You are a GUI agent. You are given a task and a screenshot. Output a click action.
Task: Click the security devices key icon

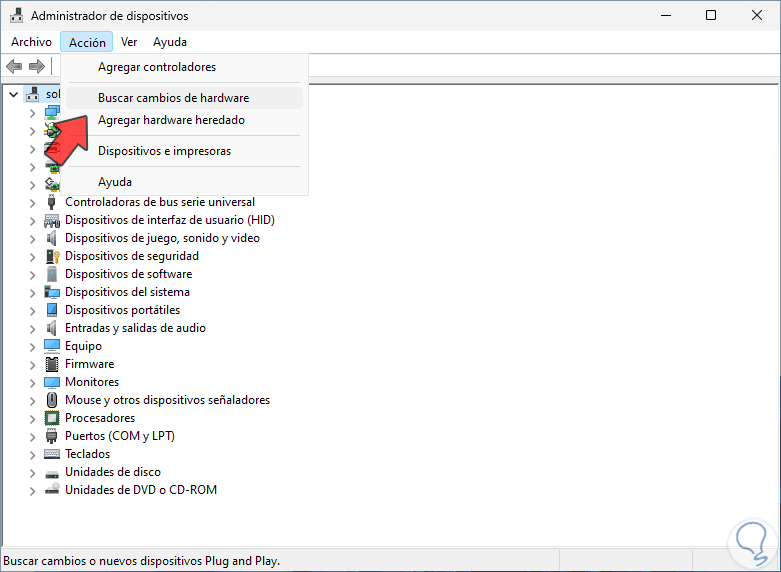(52, 256)
